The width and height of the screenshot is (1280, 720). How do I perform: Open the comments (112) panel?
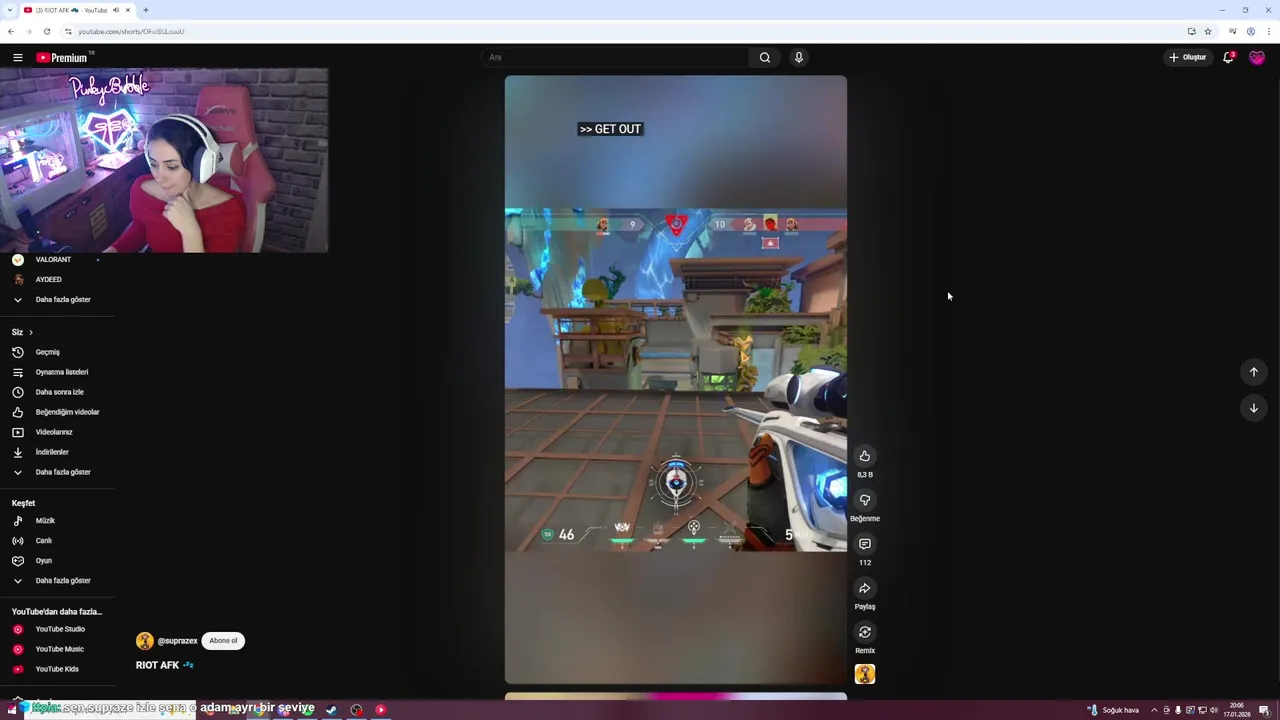pos(865,544)
